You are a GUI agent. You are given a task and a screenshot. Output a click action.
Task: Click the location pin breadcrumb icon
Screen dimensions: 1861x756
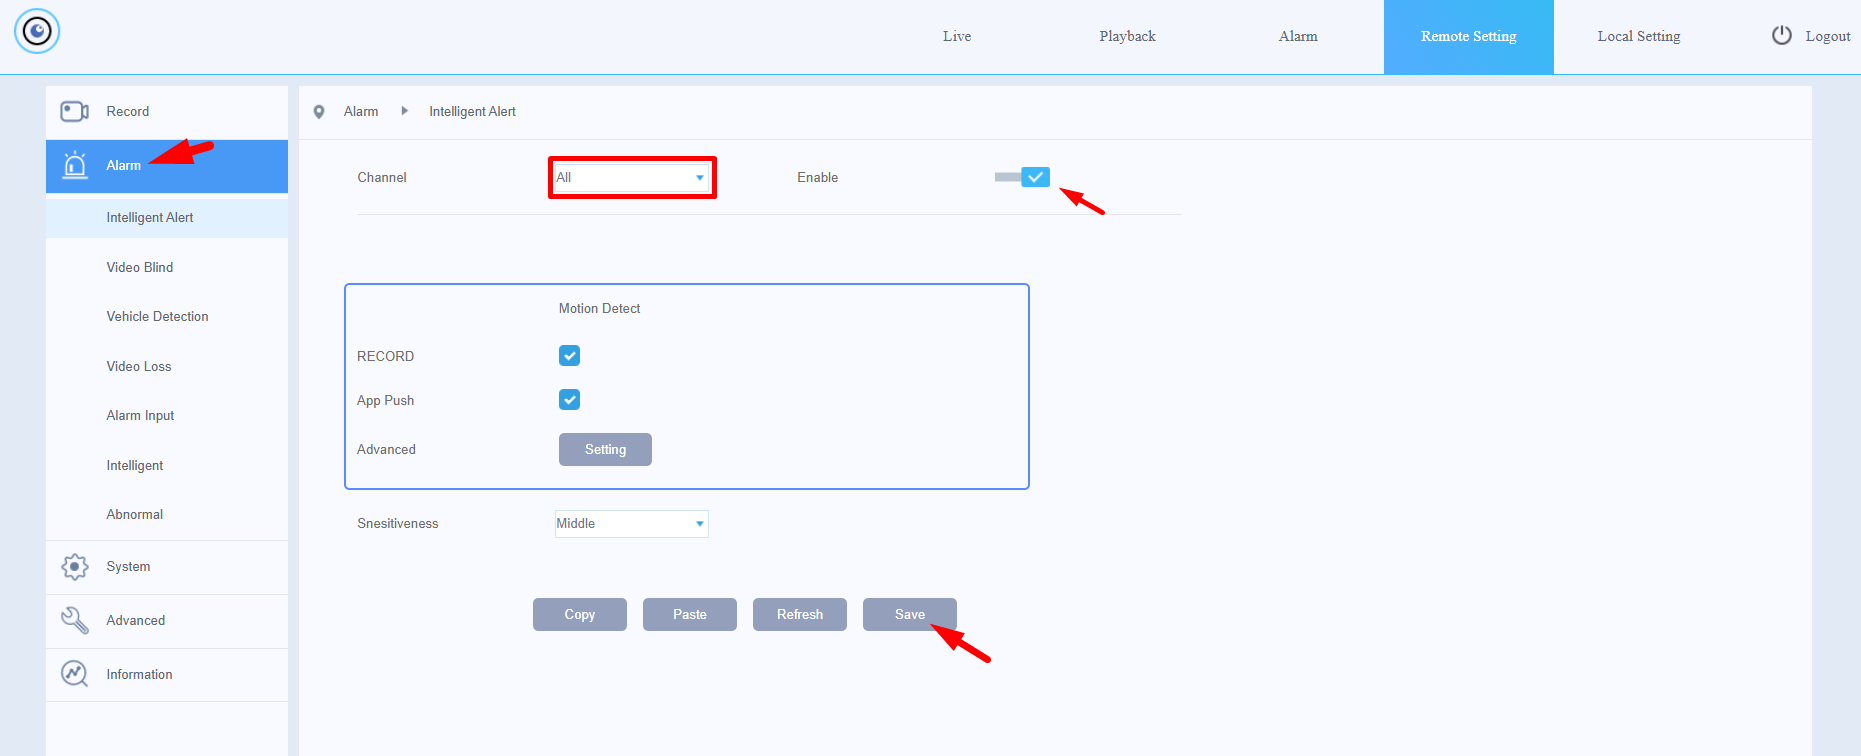319,112
